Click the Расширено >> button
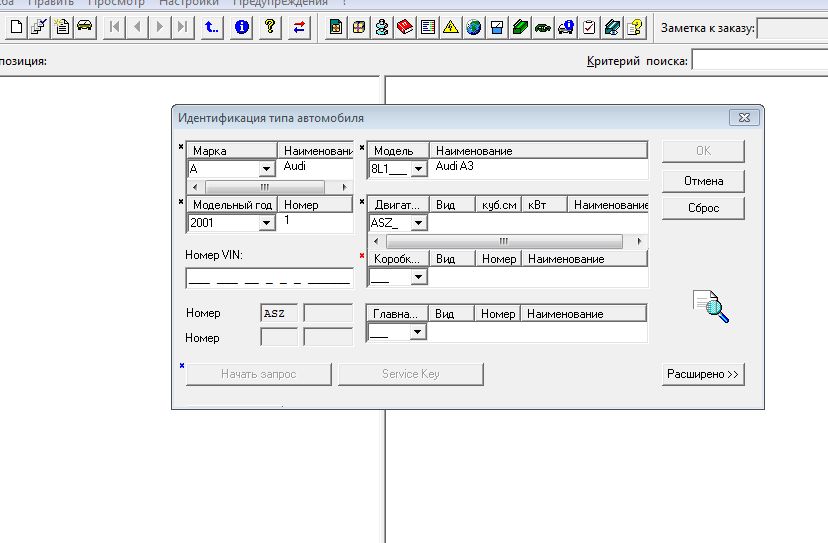Viewport: 828px width, 543px height. click(x=703, y=374)
